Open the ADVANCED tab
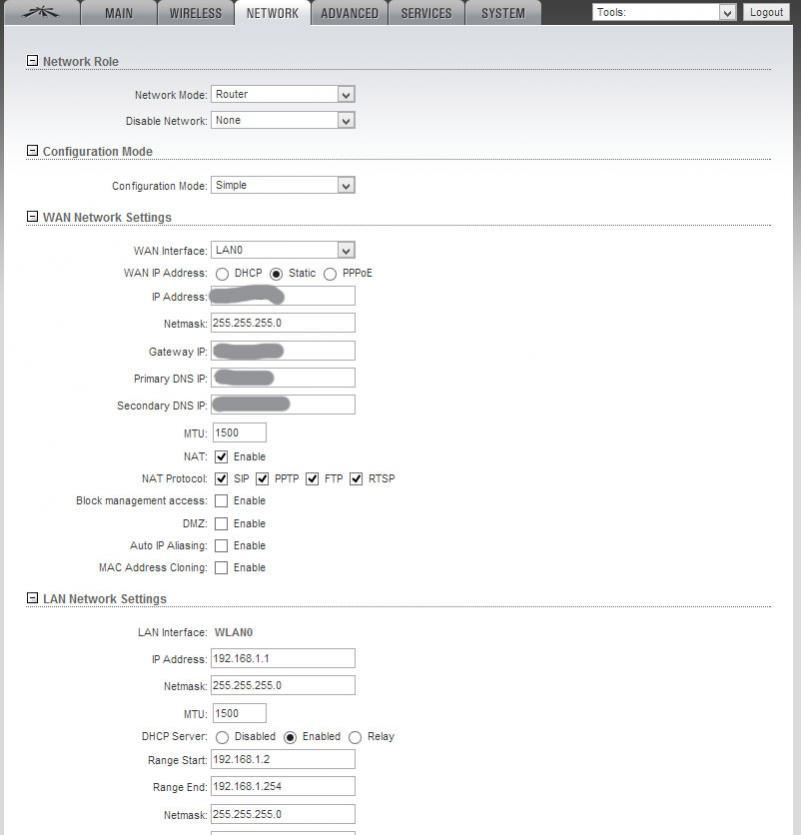This screenshot has height=835, width=801. coord(349,13)
